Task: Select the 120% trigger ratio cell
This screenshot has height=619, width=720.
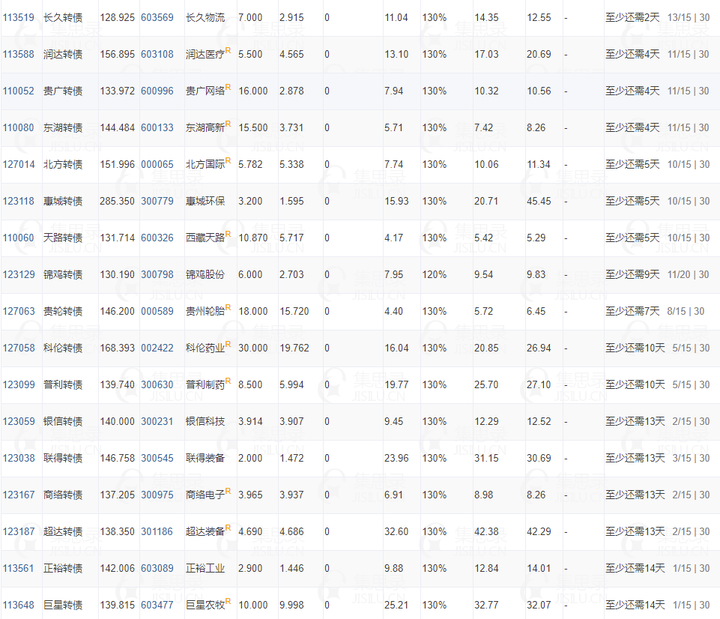Action: 434,275
